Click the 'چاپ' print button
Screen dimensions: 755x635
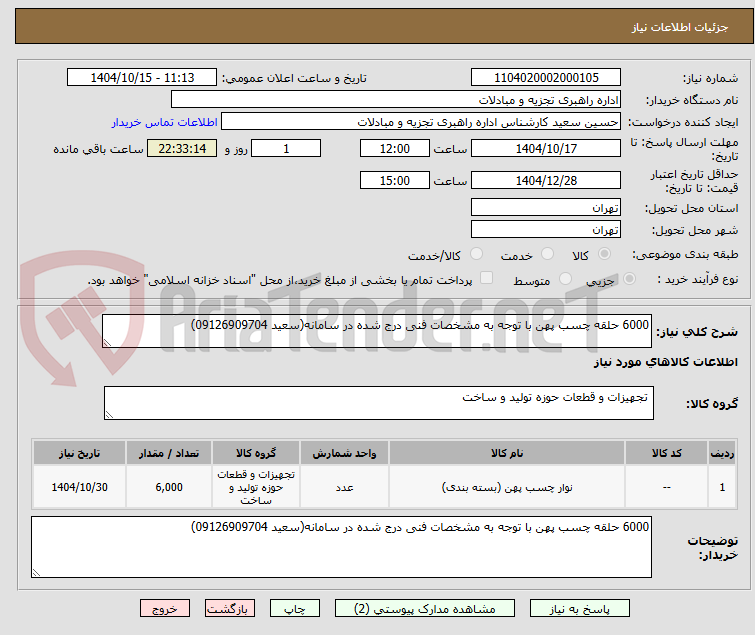(x=295, y=609)
